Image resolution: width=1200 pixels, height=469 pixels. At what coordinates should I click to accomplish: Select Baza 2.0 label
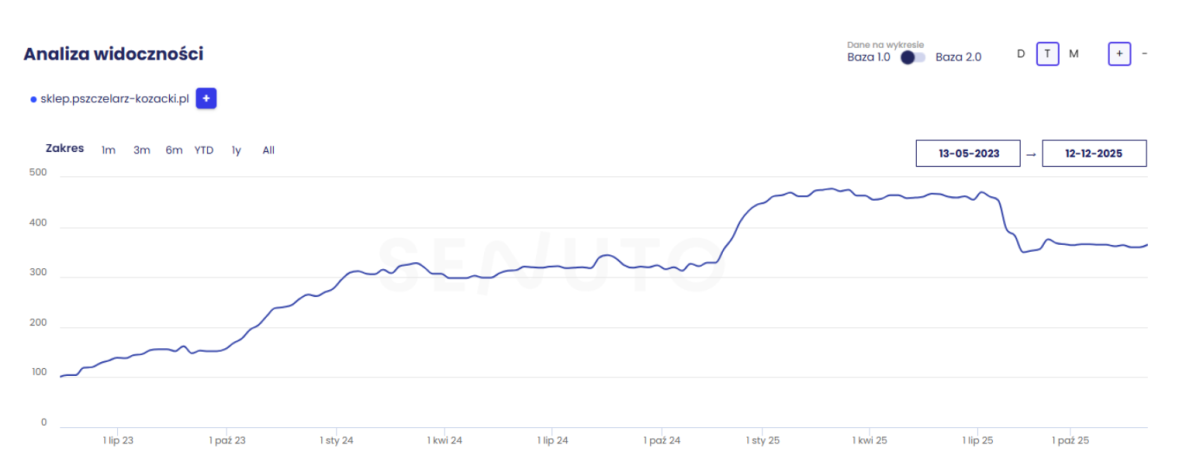tap(958, 57)
